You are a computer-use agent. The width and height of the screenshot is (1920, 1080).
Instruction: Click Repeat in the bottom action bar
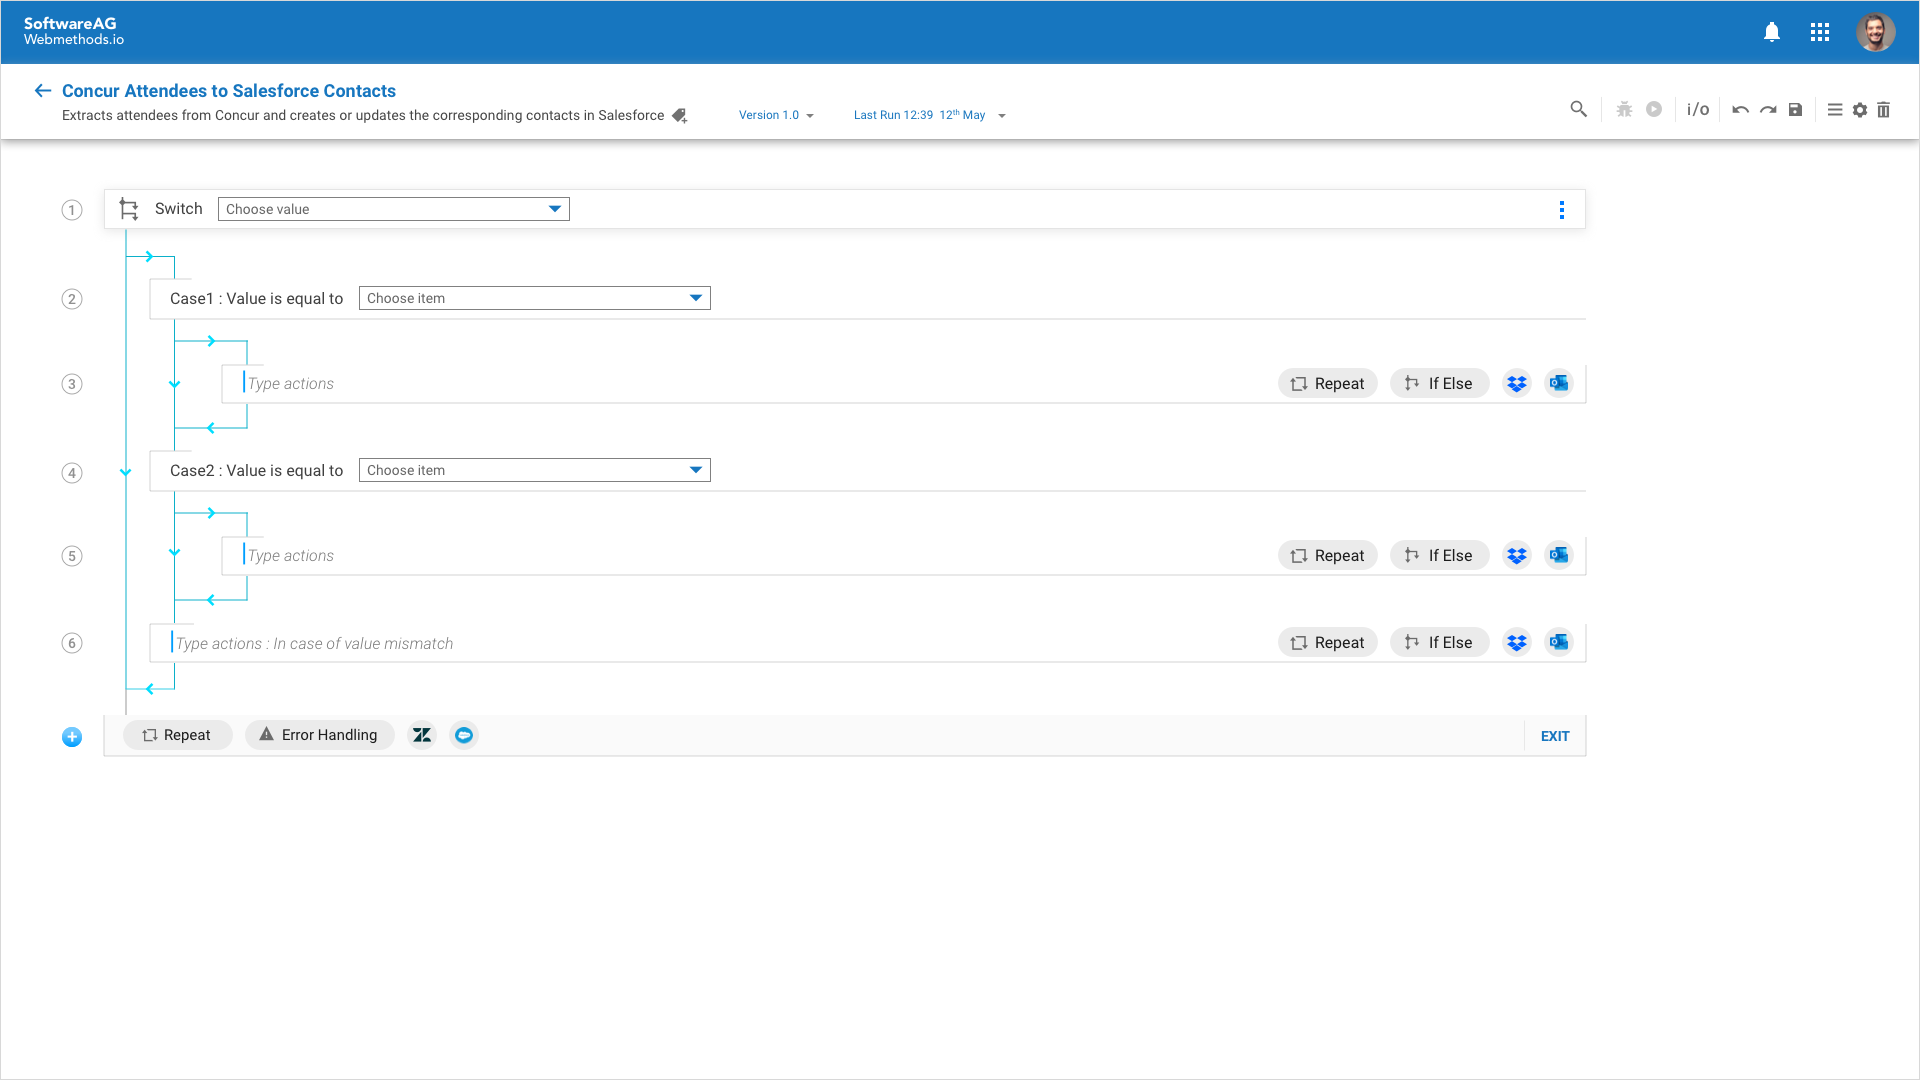[178, 735]
